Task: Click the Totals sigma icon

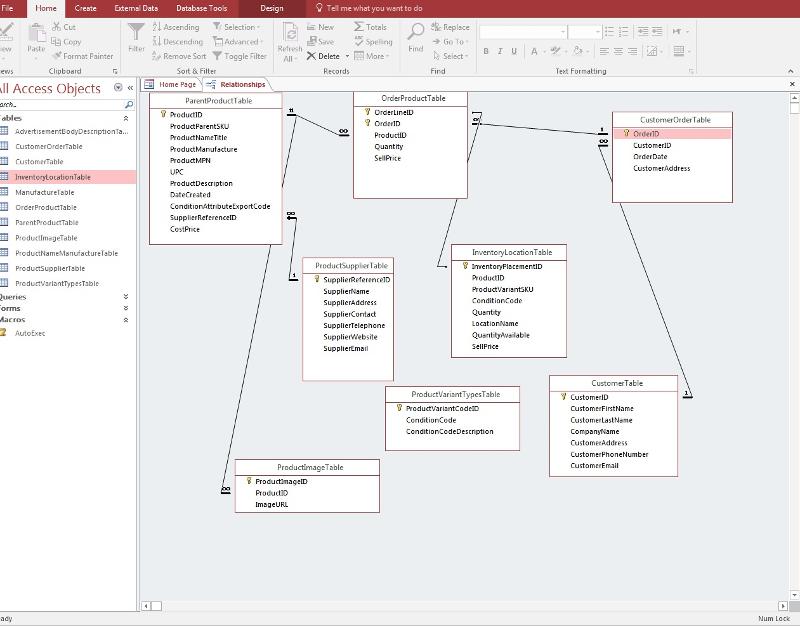Action: (x=359, y=27)
